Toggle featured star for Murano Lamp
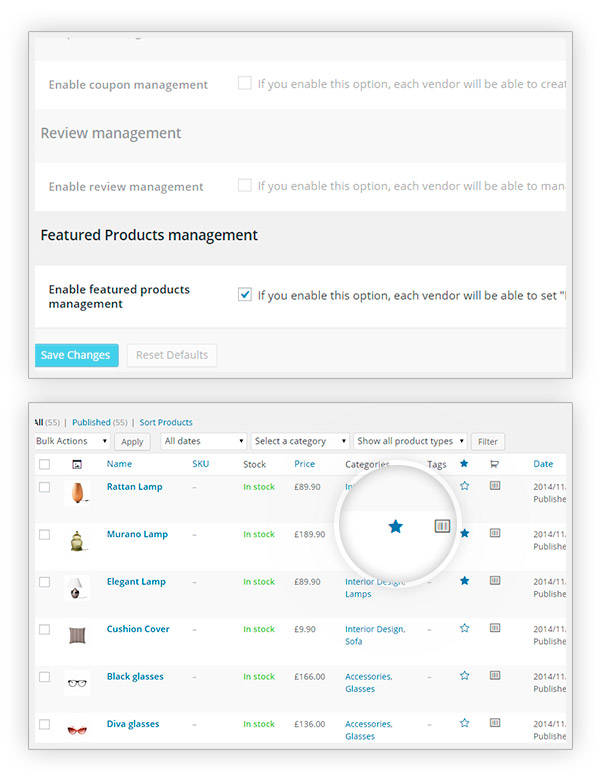 coord(464,533)
